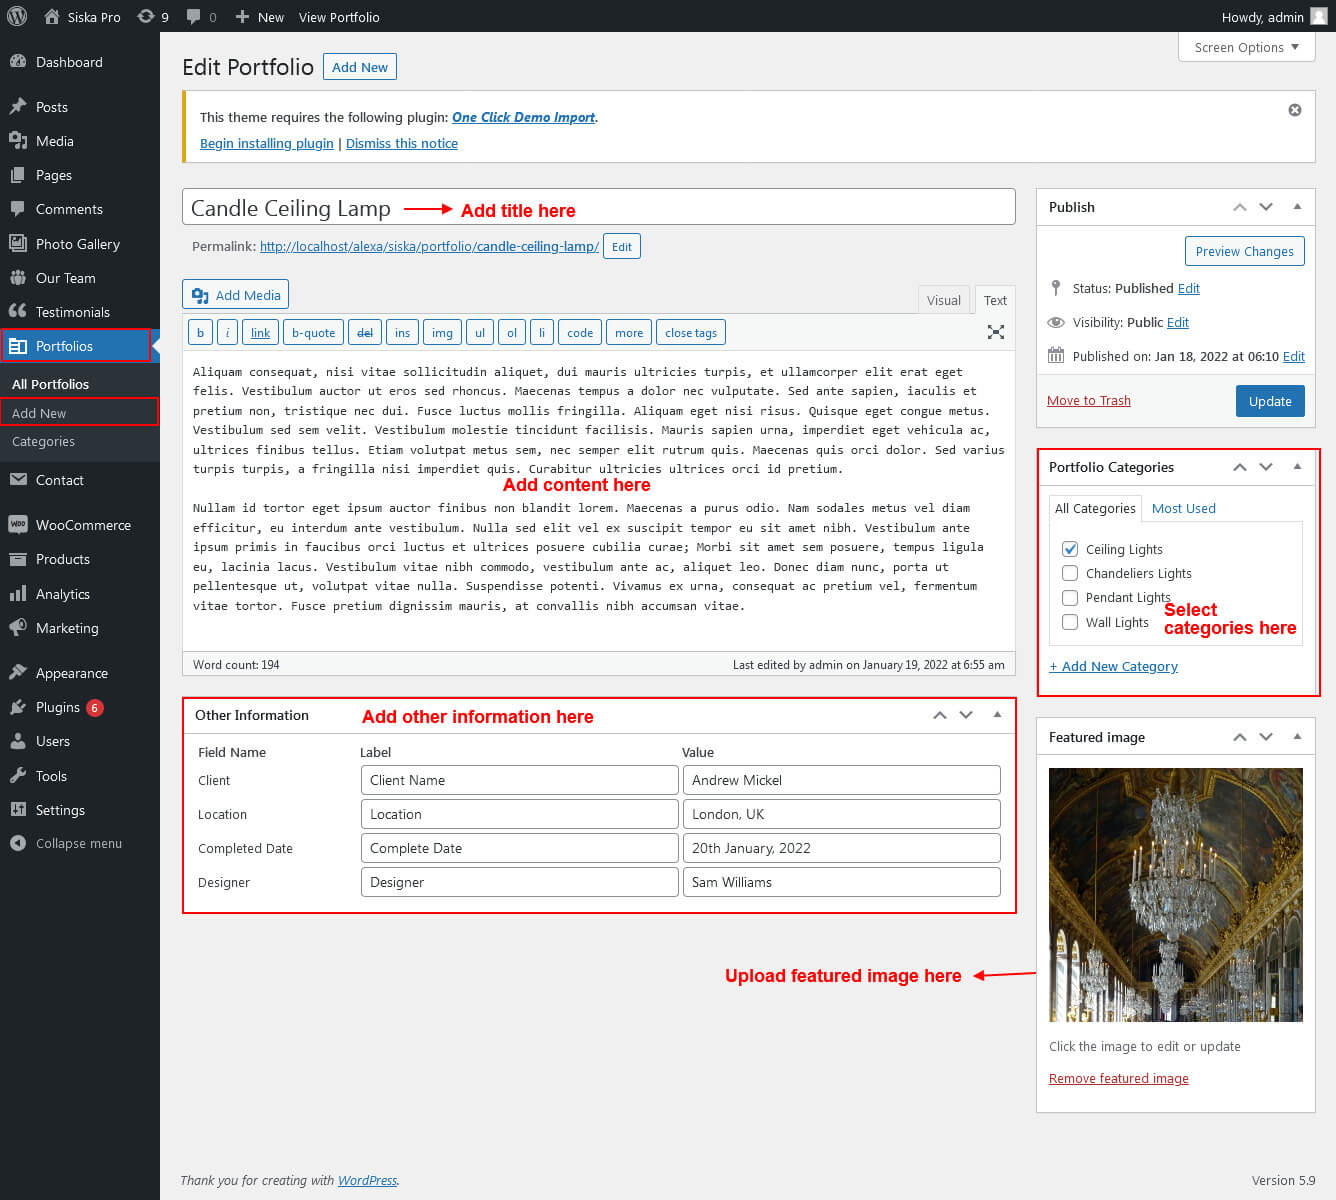This screenshot has width=1336, height=1200.
Task: Collapse the admin sidebar menu
Action: pyautogui.click(x=67, y=843)
